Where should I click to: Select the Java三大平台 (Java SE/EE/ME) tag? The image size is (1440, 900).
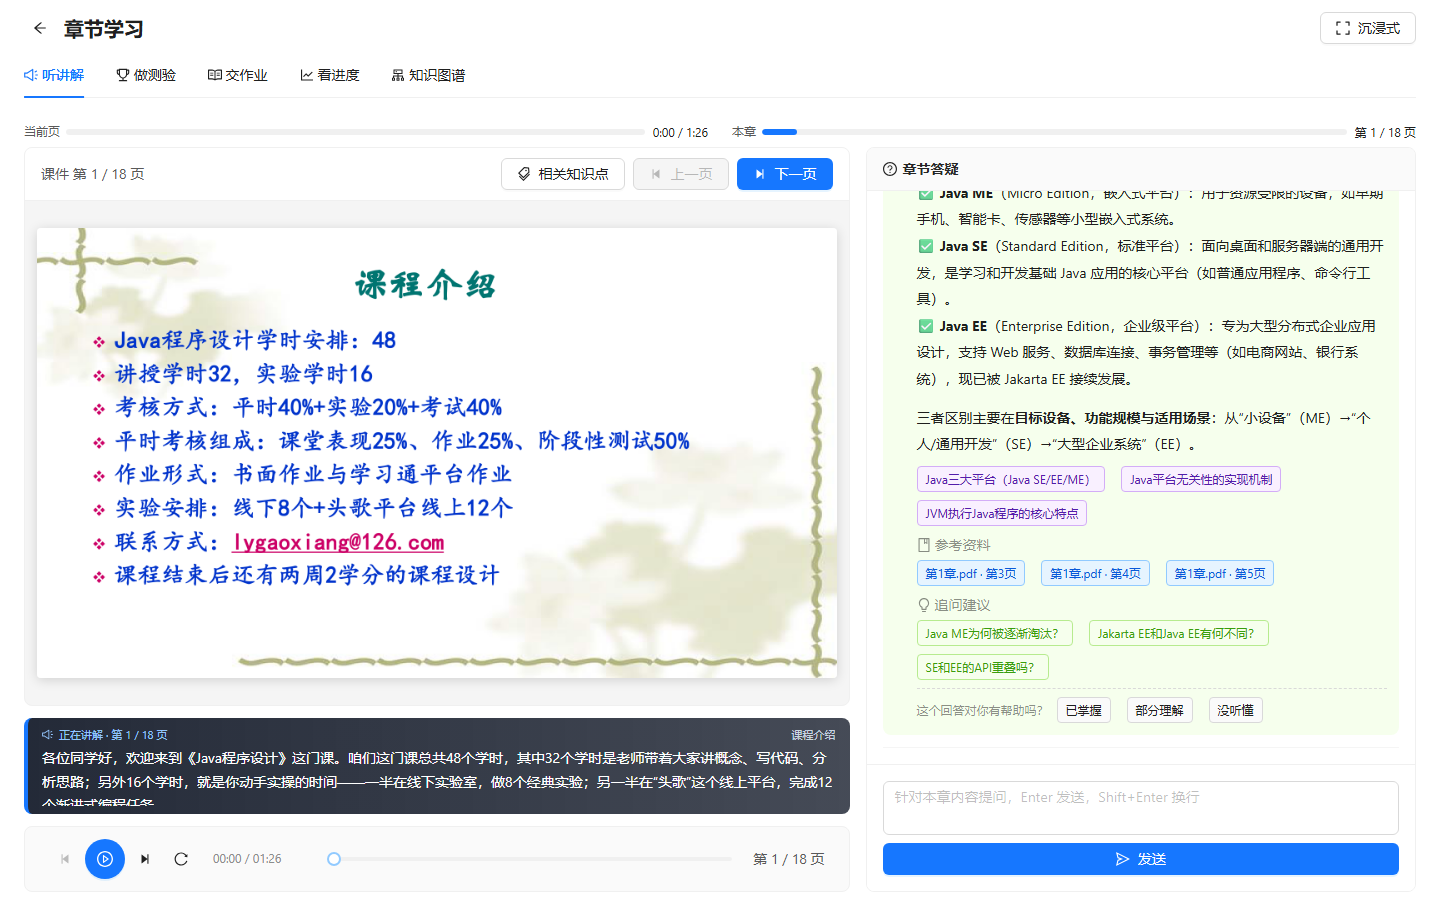[x=1011, y=479]
